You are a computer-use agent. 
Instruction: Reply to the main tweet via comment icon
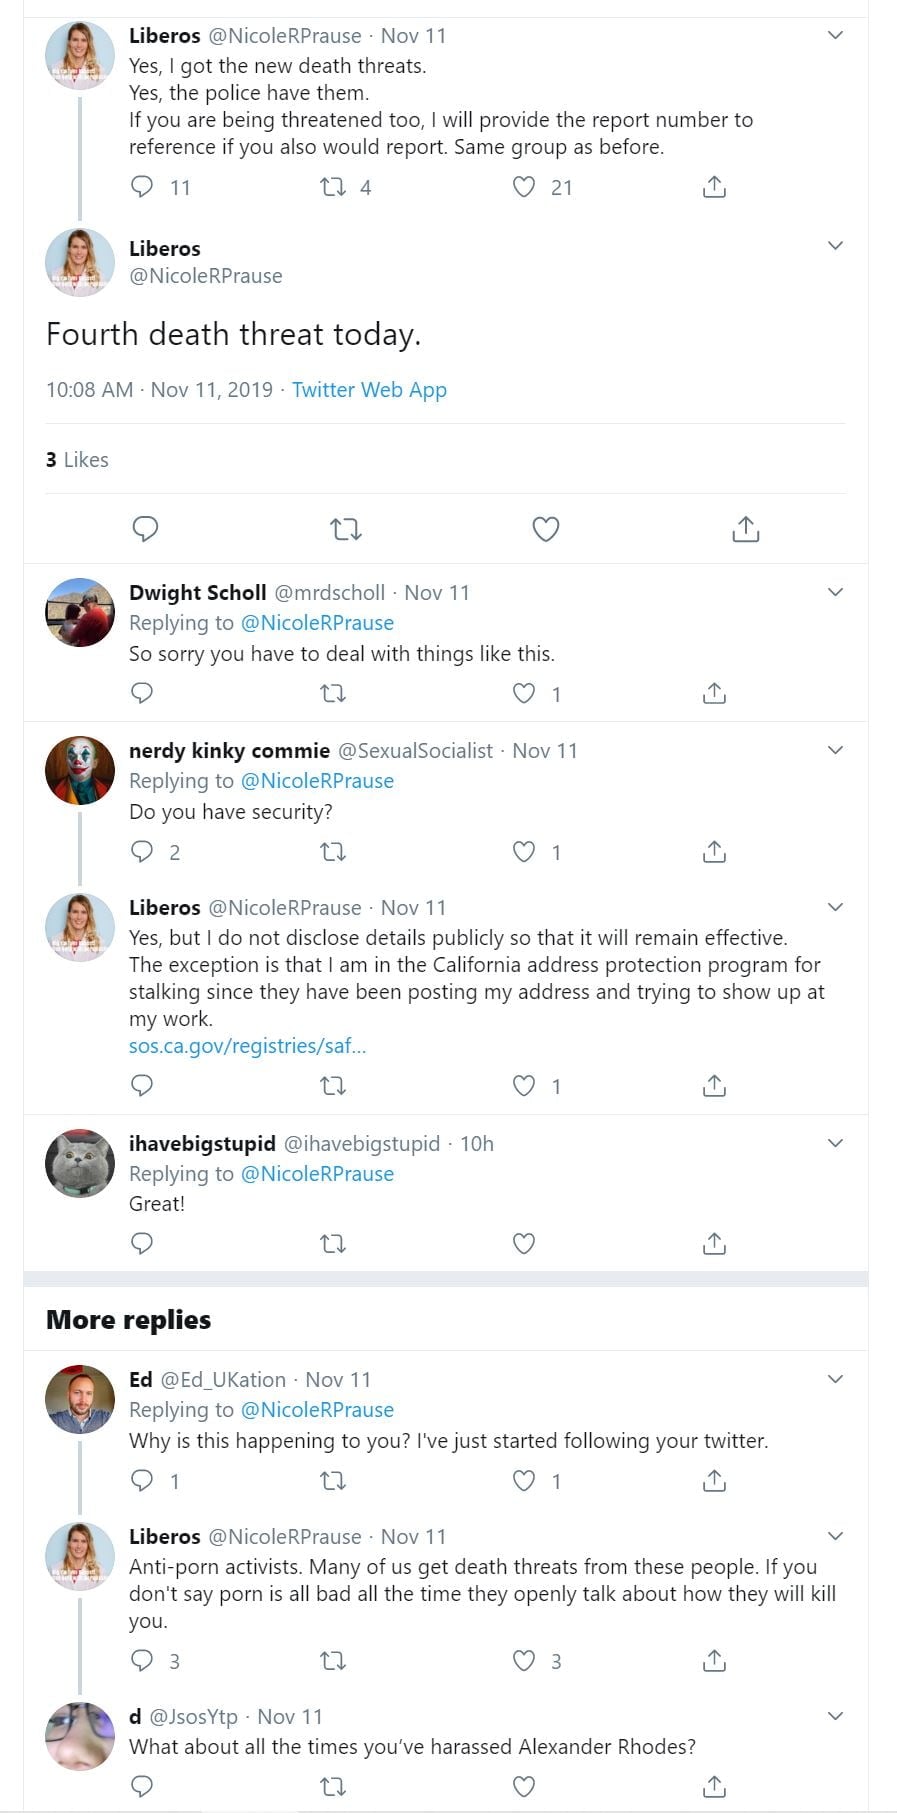(145, 529)
